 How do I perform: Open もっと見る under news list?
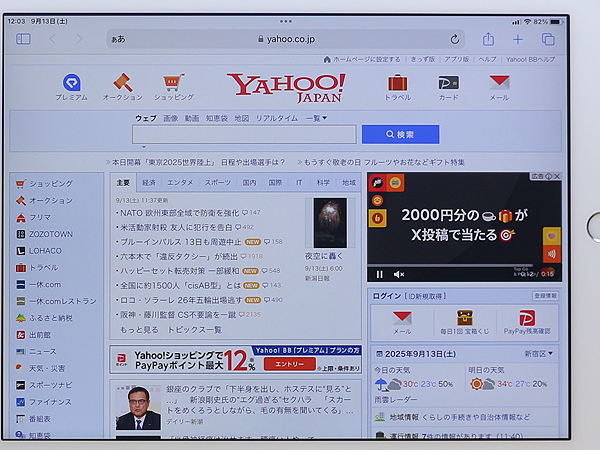139,329
